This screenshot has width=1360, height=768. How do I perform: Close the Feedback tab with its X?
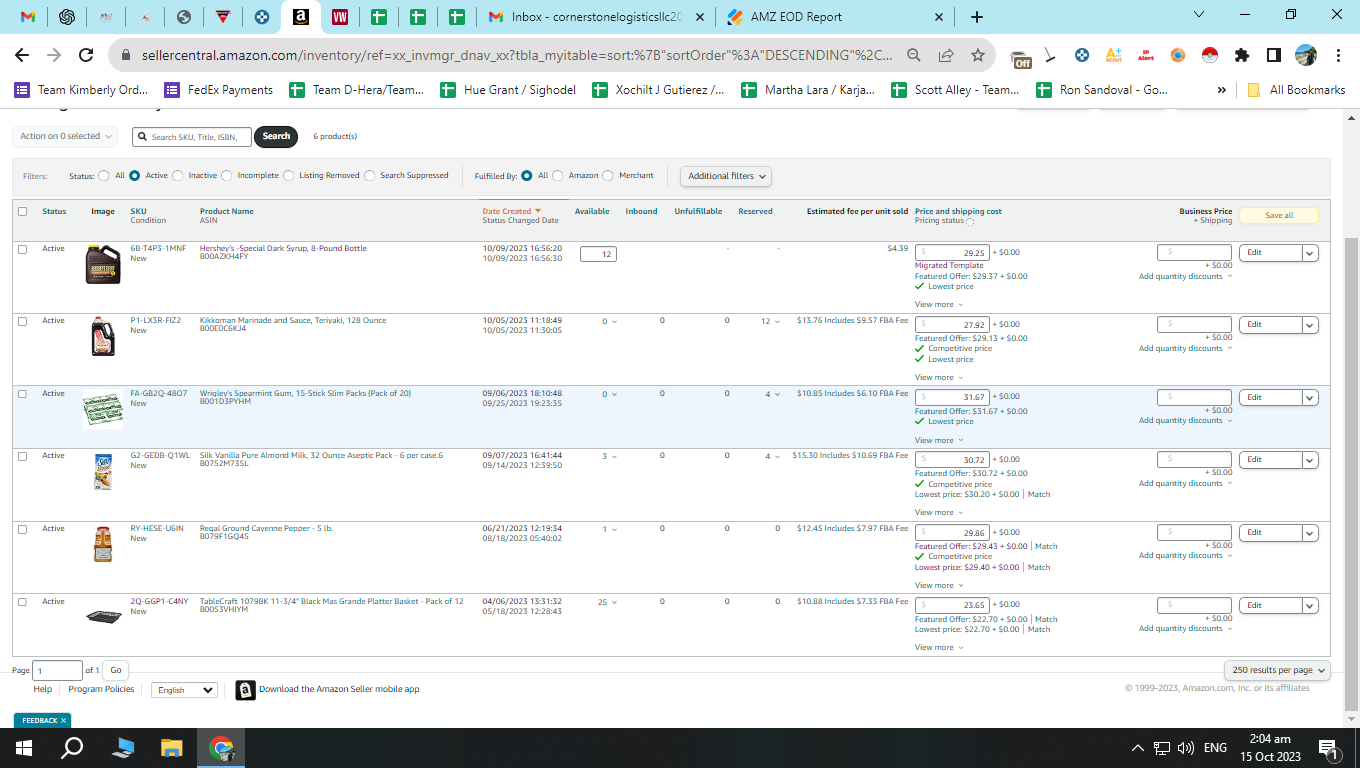(x=63, y=720)
